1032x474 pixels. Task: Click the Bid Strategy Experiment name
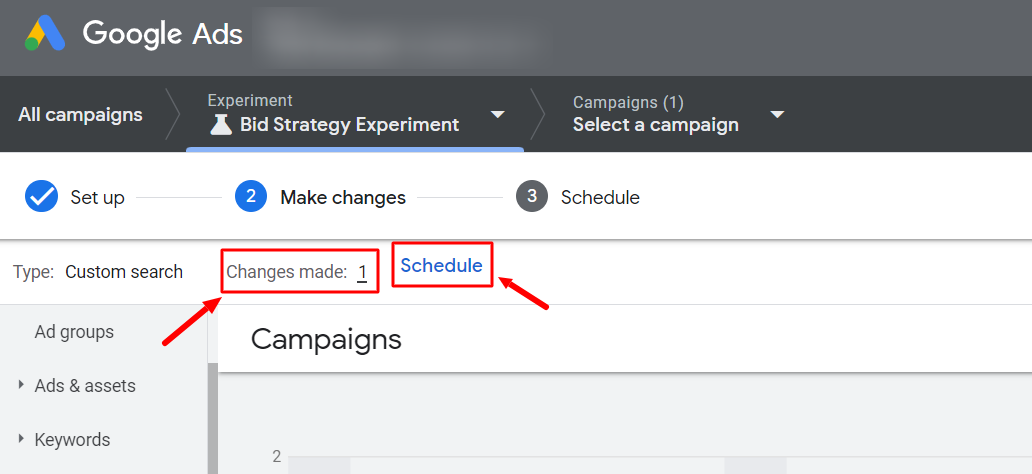(349, 124)
